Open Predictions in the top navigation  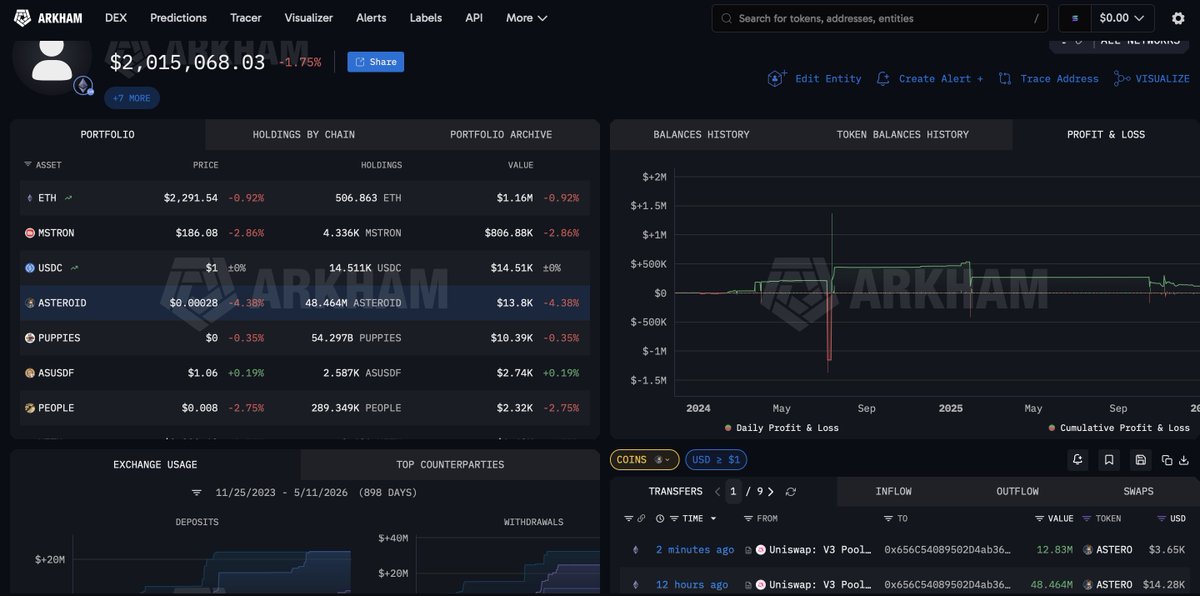click(x=178, y=18)
